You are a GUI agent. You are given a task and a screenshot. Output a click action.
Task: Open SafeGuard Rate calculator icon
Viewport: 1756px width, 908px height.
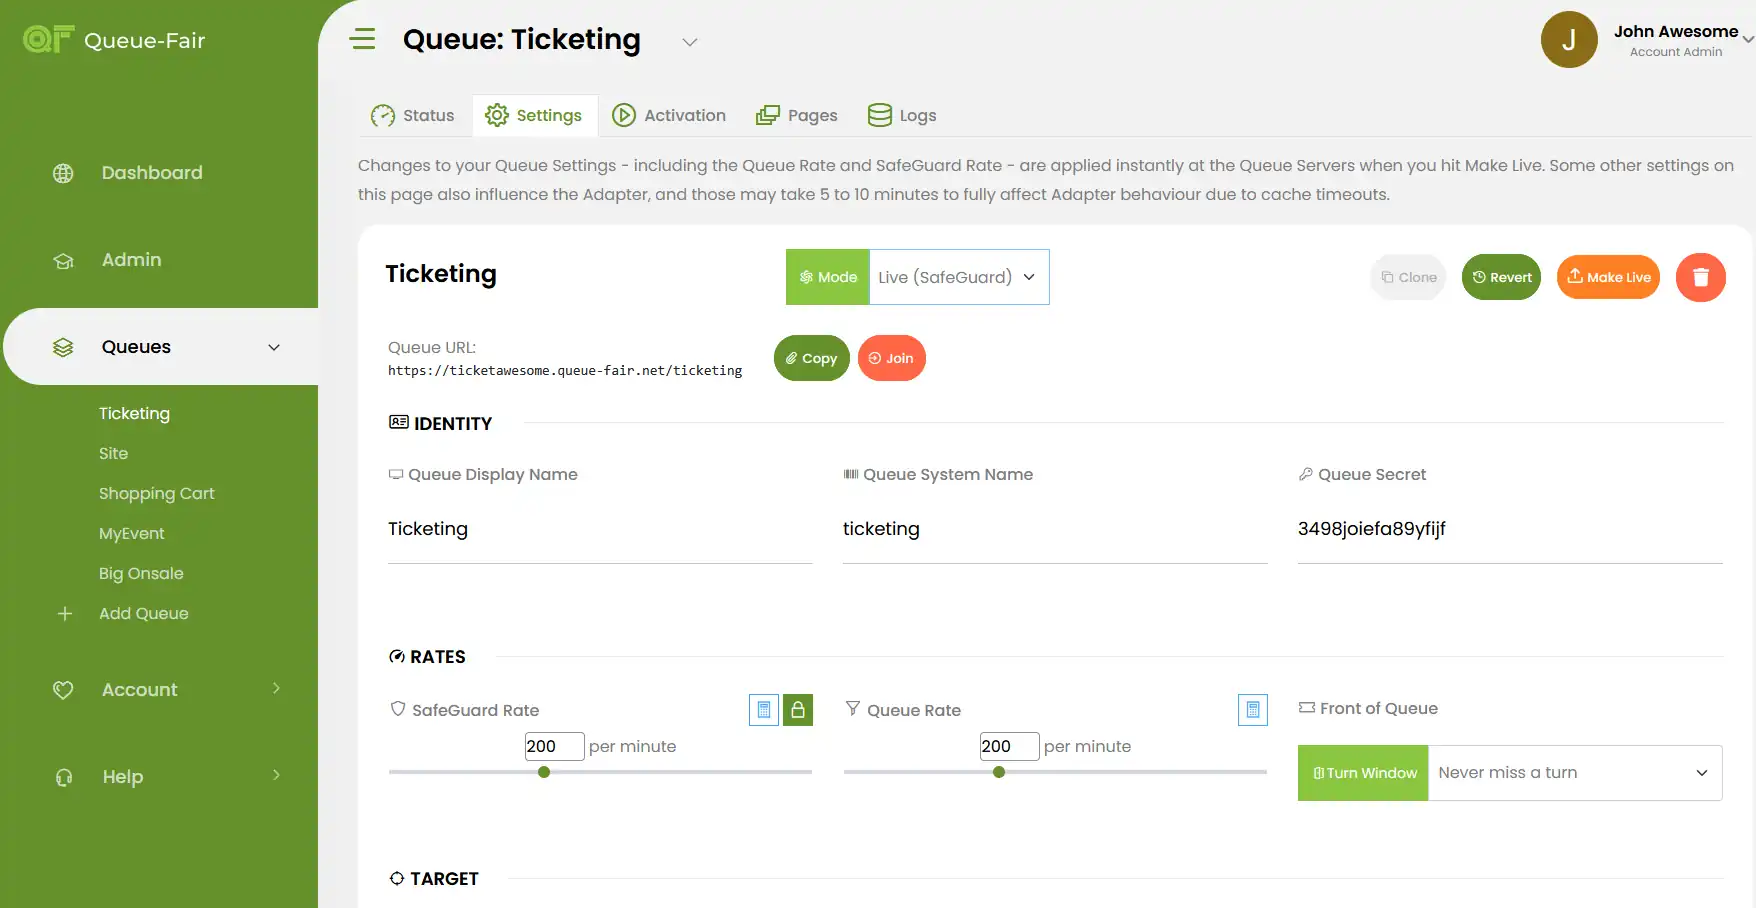click(x=764, y=710)
